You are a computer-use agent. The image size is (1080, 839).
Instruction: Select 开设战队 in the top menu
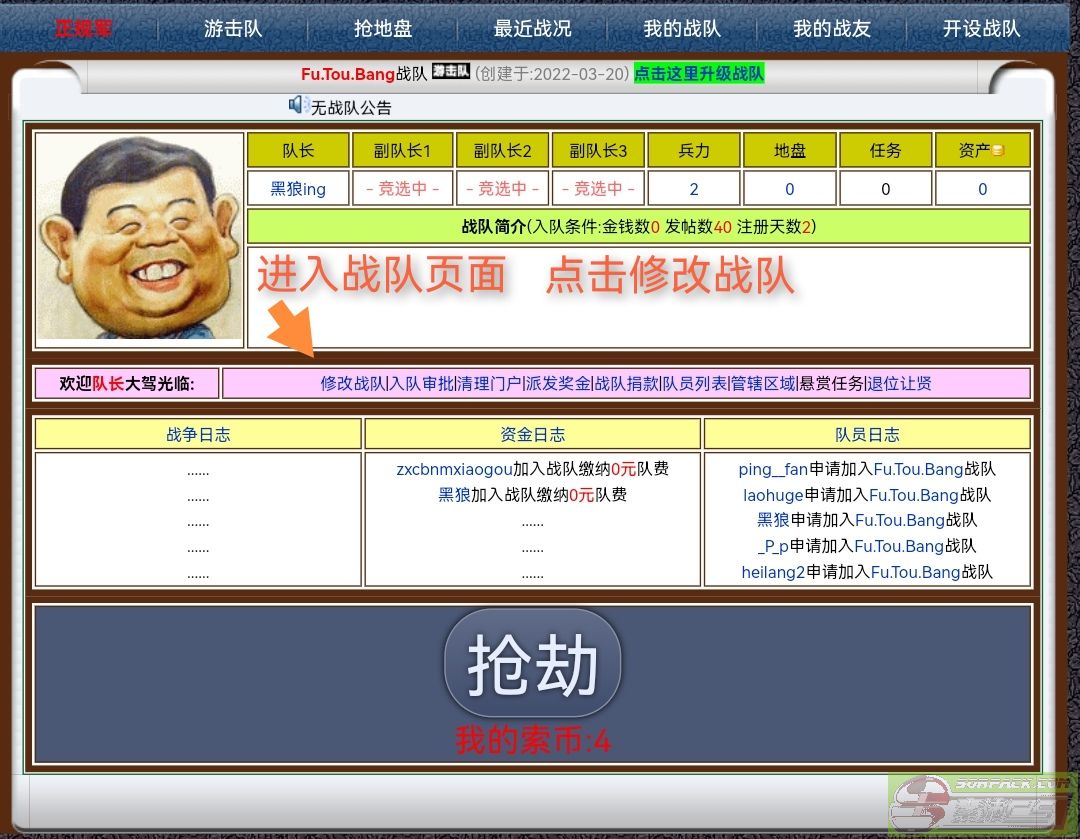[x=981, y=29]
